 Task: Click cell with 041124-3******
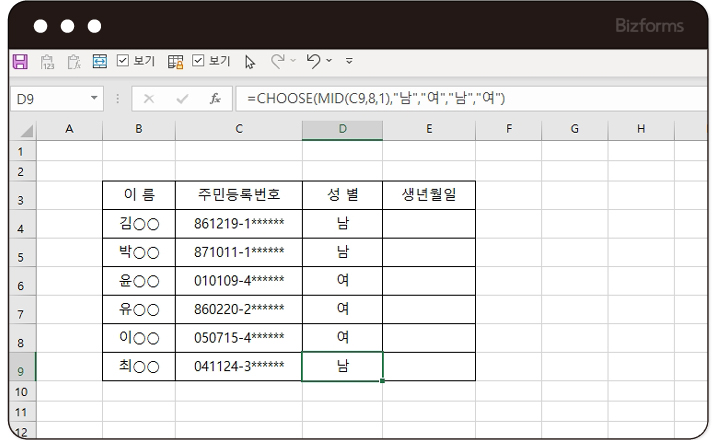(x=239, y=367)
